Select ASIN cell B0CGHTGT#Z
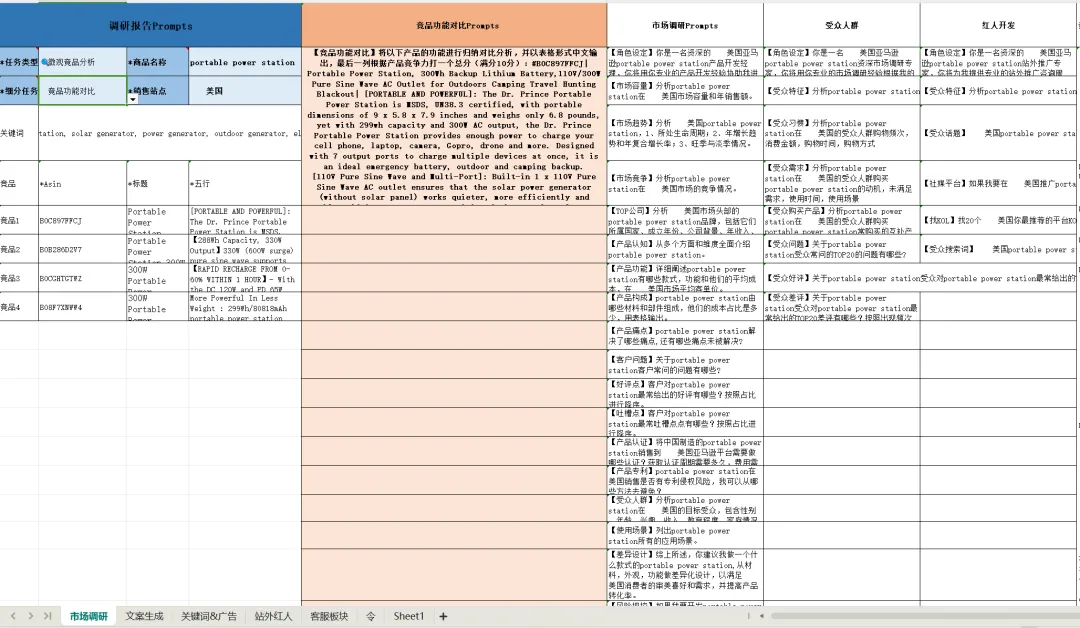 pos(83,278)
